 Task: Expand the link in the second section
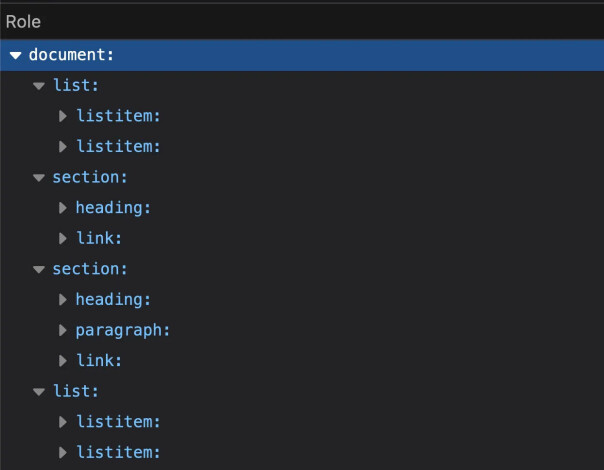pos(62,361)
